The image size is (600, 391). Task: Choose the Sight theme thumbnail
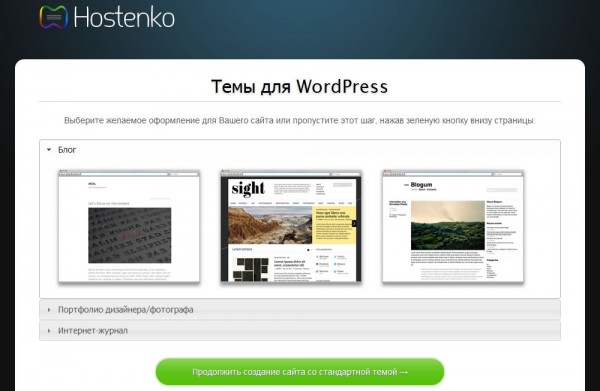click(291, 226)
